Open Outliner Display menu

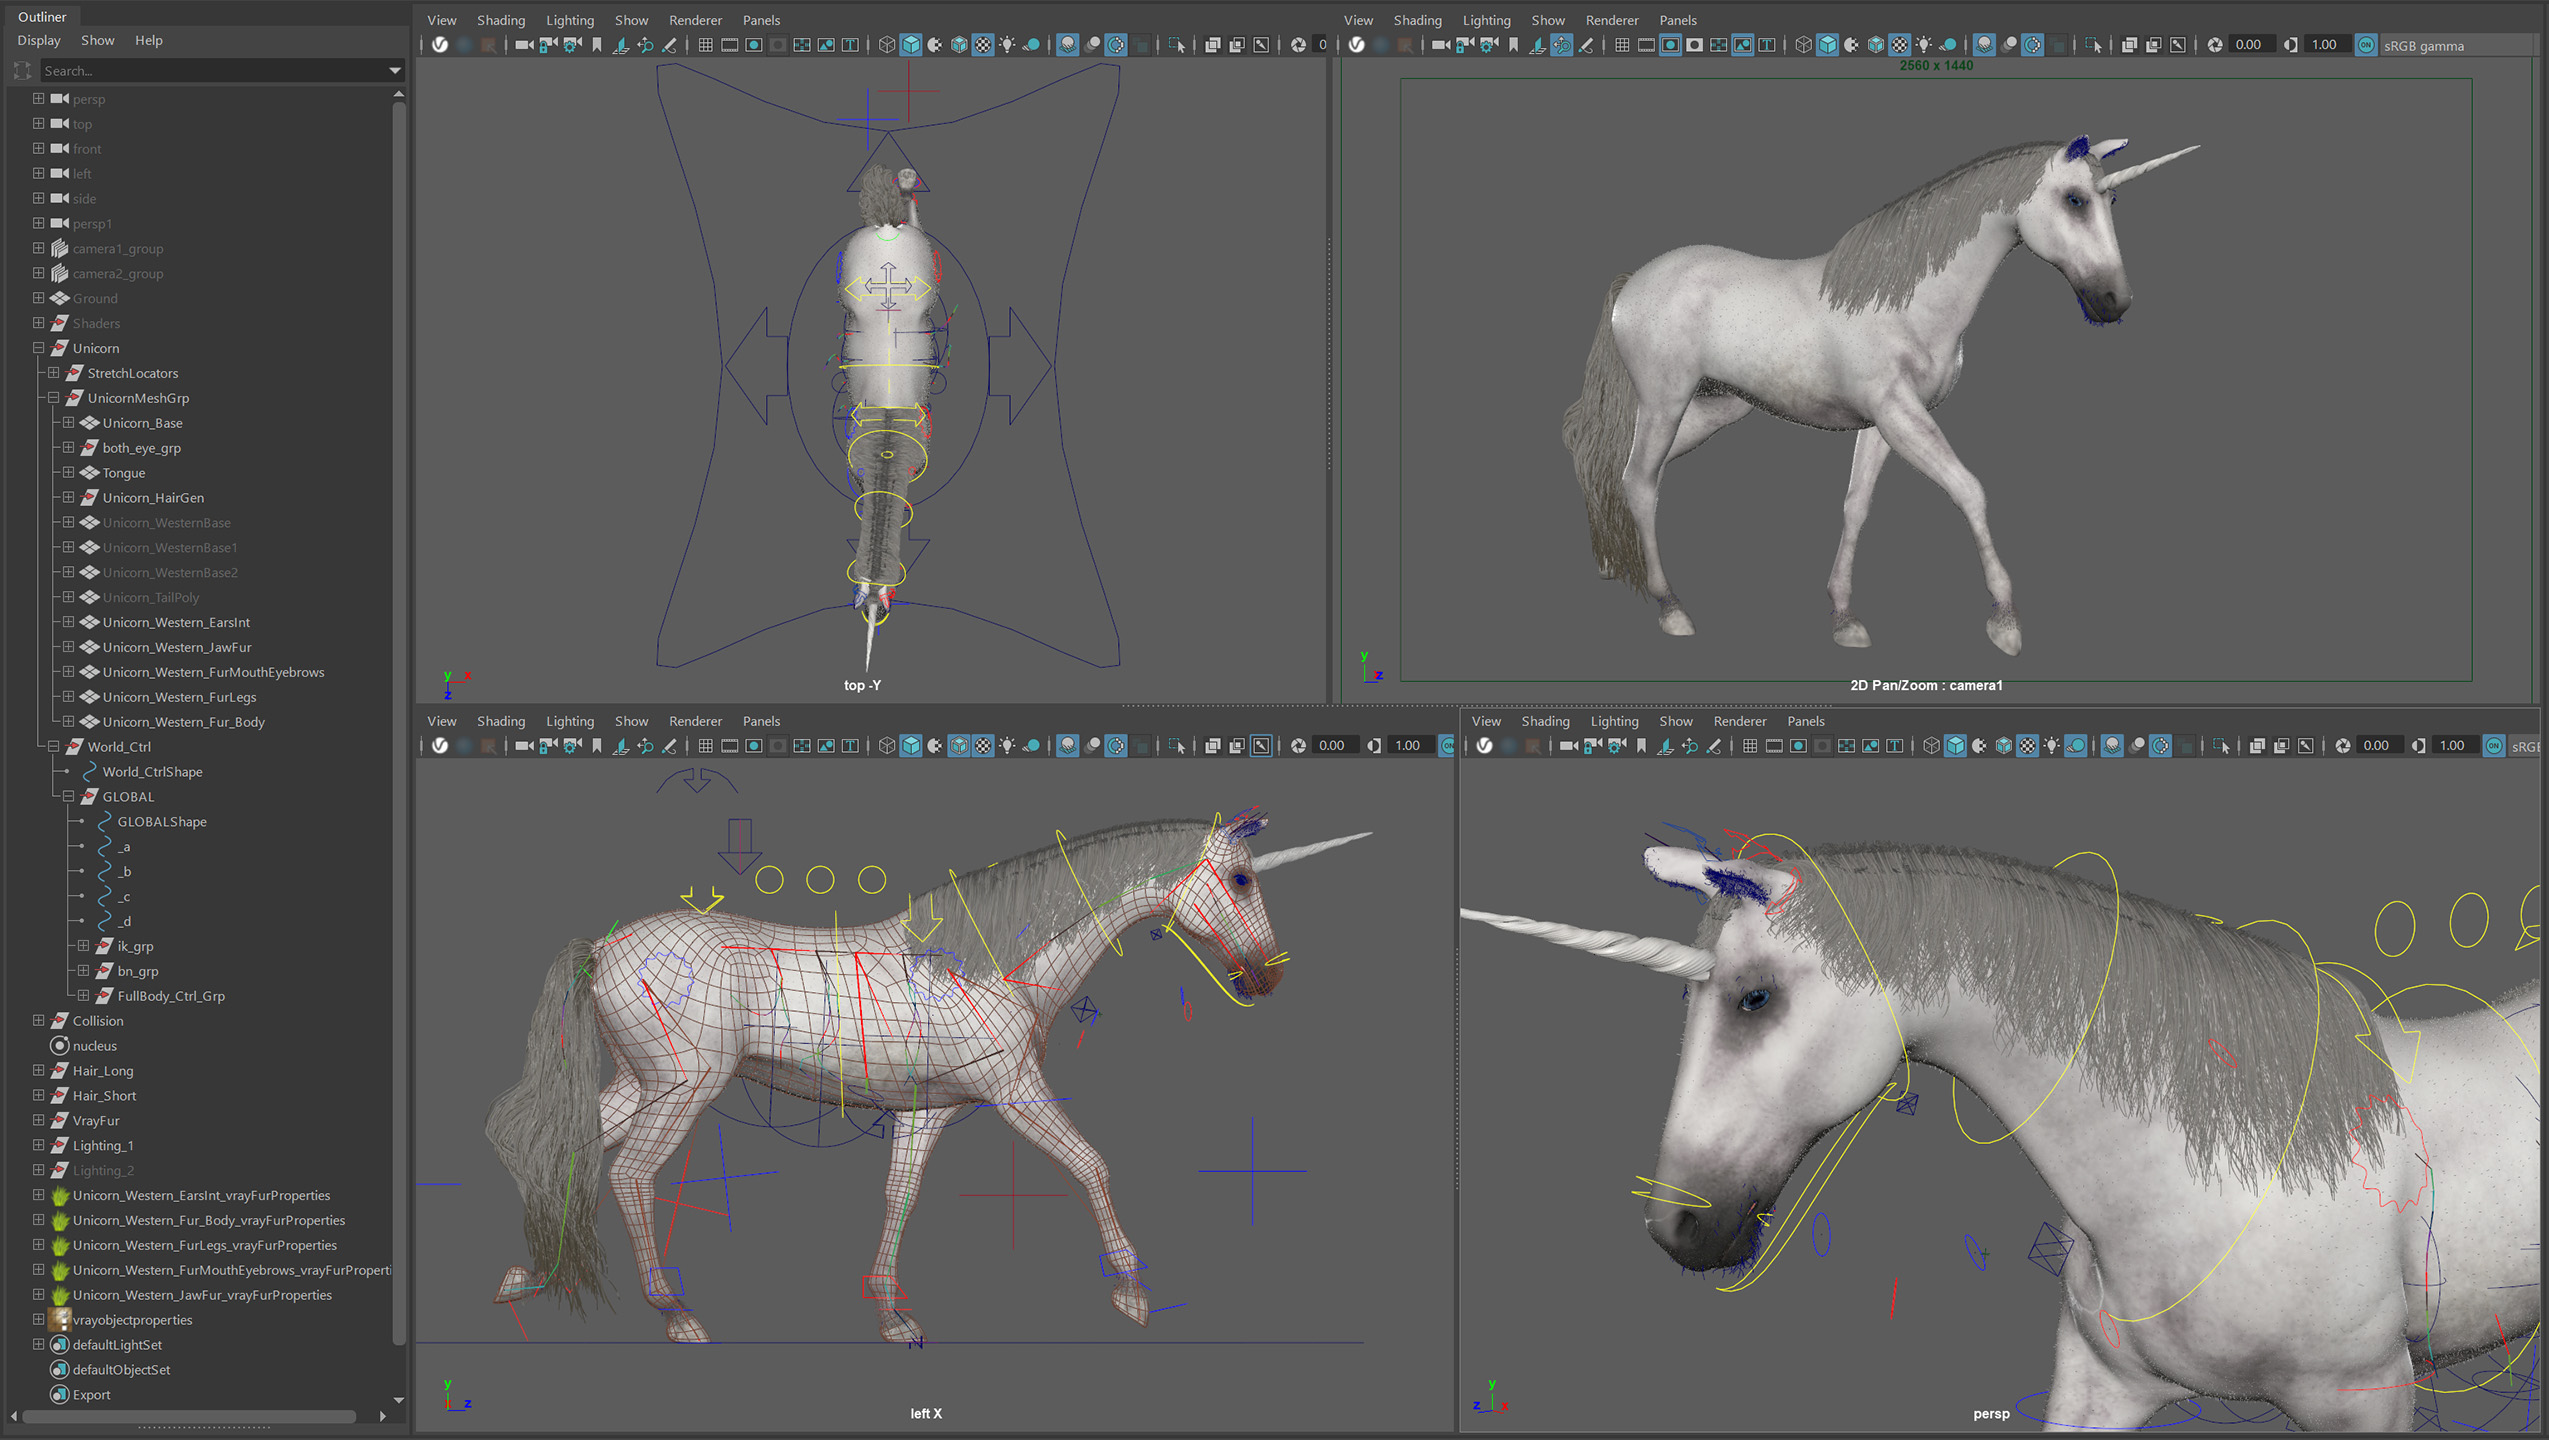pyautogui.click(x=39, y=41)
